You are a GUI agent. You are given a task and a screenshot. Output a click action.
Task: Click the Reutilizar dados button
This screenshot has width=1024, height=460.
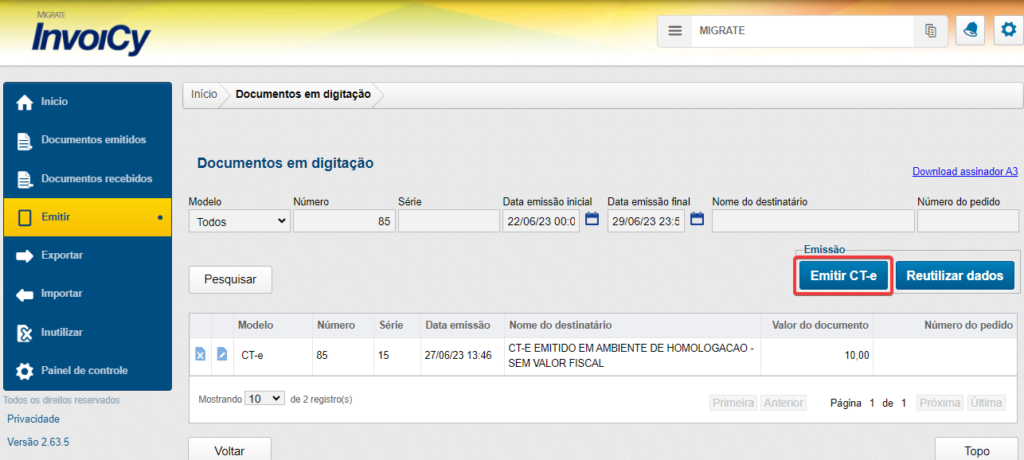(x=955, y=275)
